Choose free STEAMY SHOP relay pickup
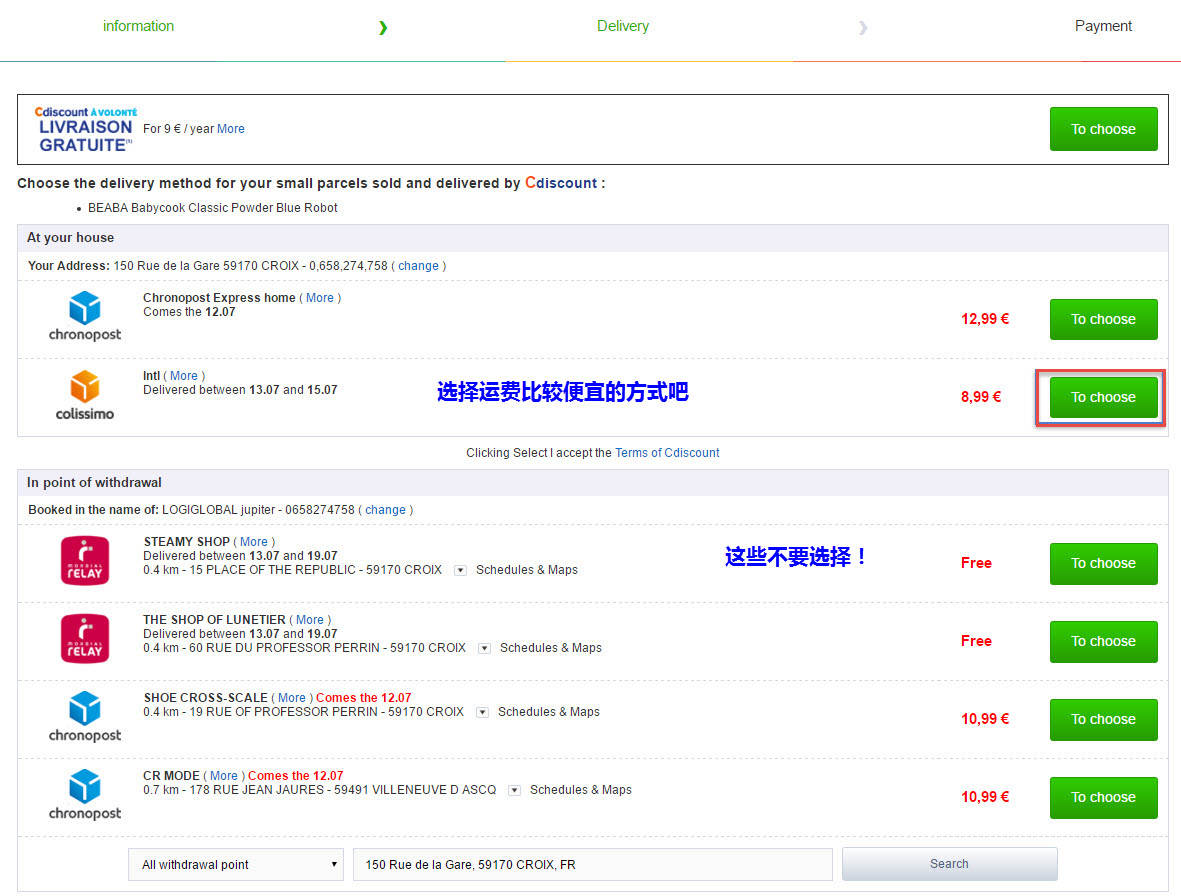This screenshot has height=896, width=1181. click(1103, 563)
